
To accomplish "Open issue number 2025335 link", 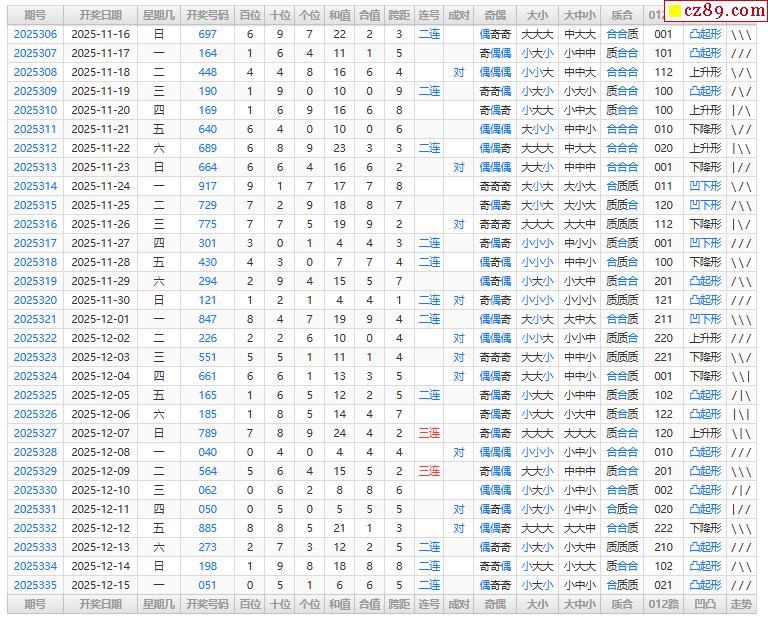I will pos(35,585).
